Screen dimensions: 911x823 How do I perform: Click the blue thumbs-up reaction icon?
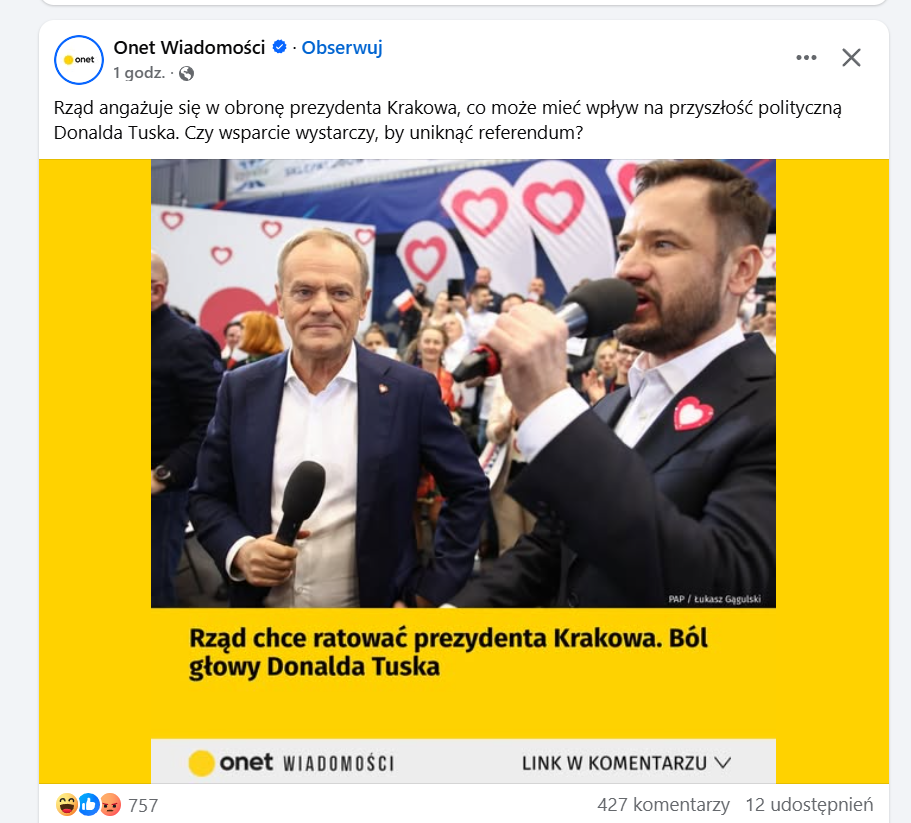pyautogui.click(x=89, y=804)
